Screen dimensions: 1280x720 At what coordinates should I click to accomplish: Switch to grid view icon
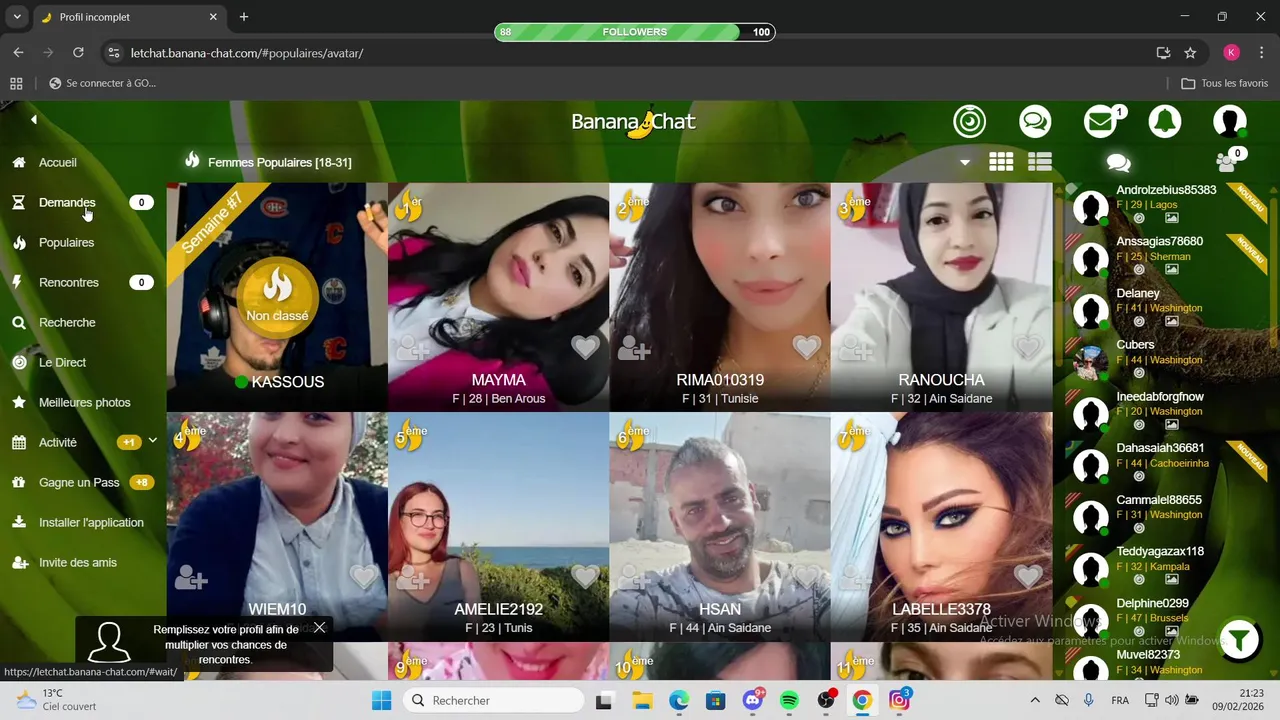coord(1001,162)
